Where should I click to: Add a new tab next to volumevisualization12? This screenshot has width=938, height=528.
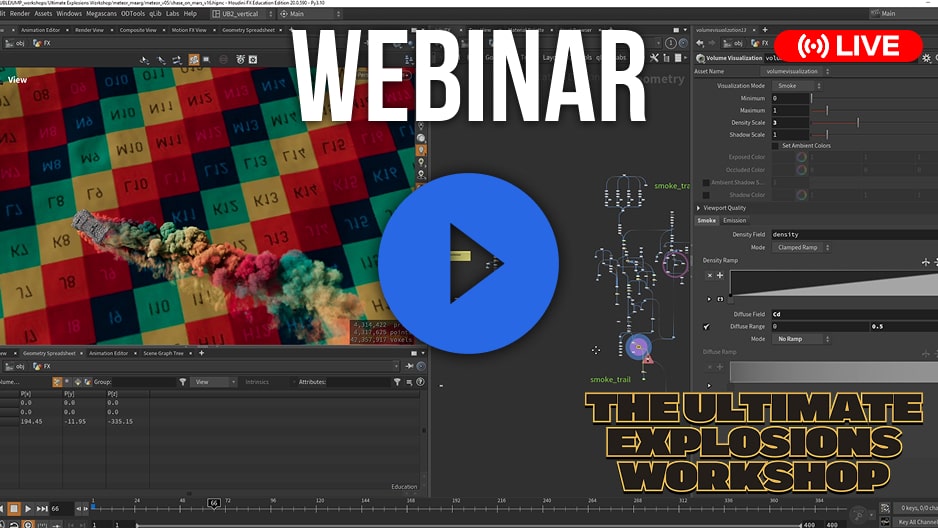765,30
